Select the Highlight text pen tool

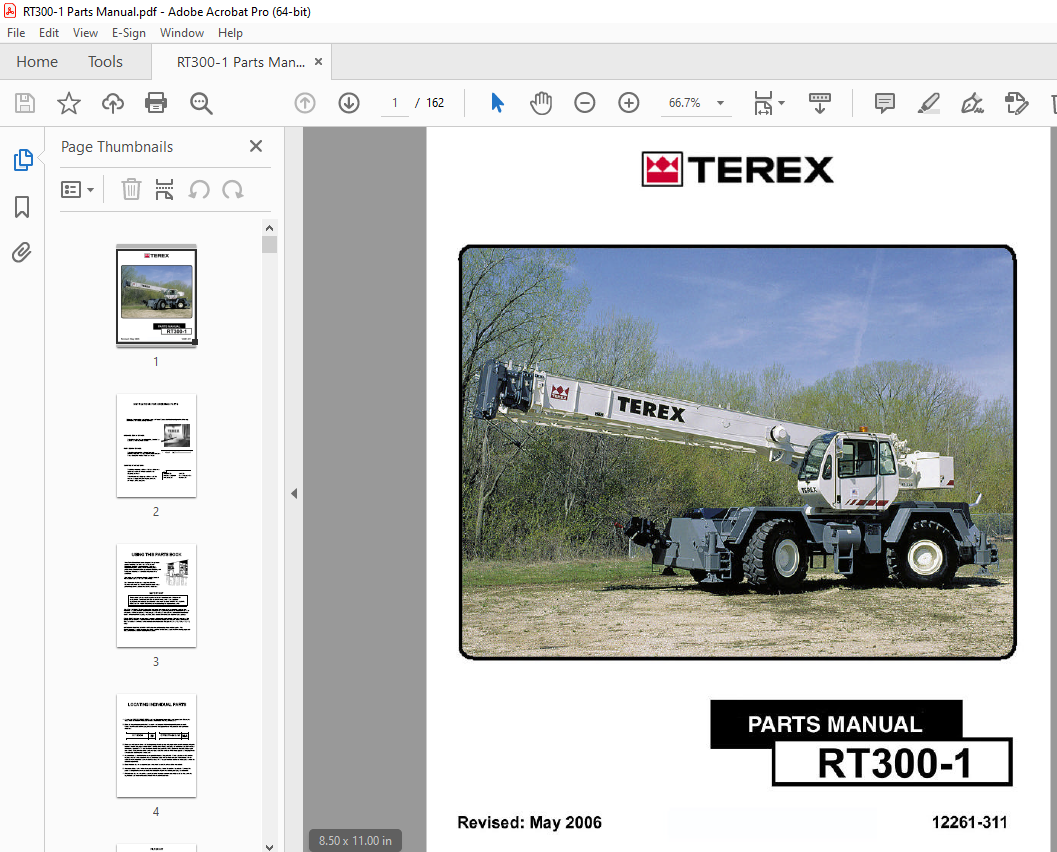(x=929, y=103)
